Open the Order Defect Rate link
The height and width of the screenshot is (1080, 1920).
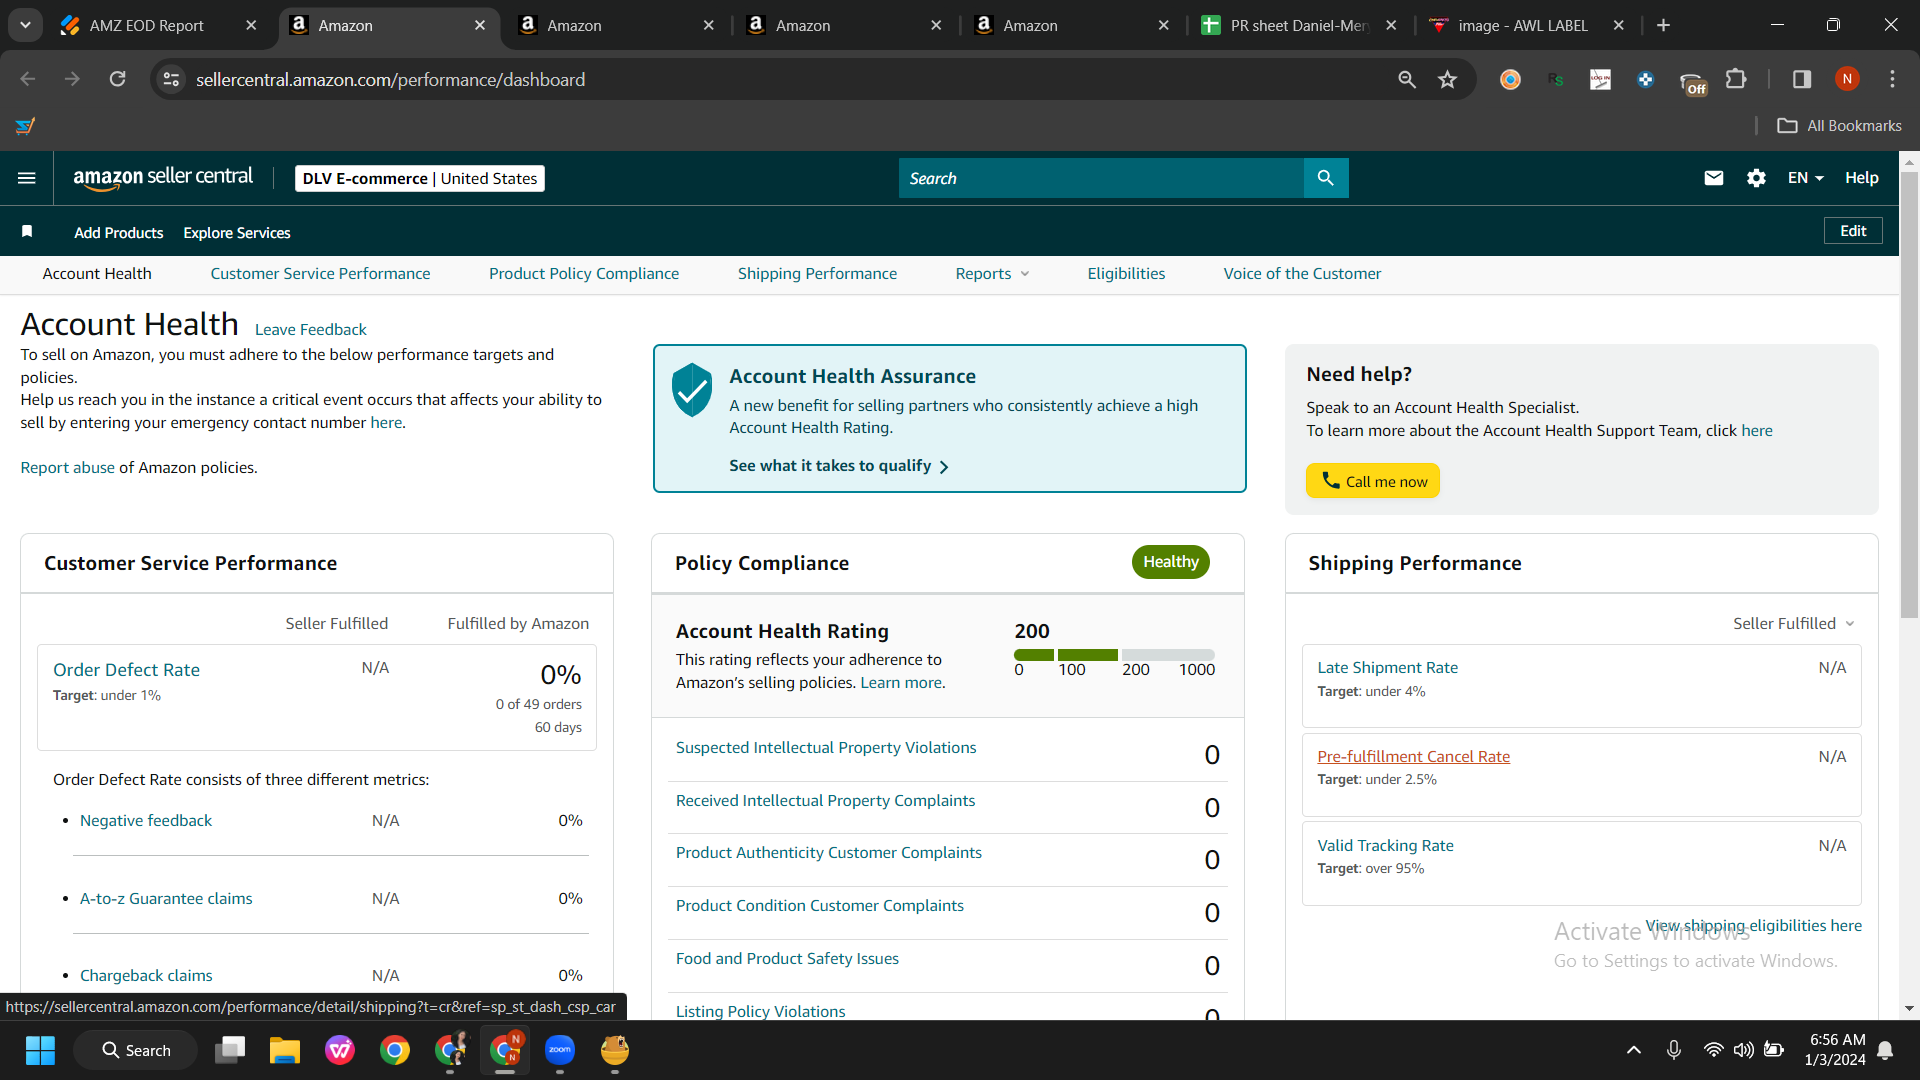(126, 670)
